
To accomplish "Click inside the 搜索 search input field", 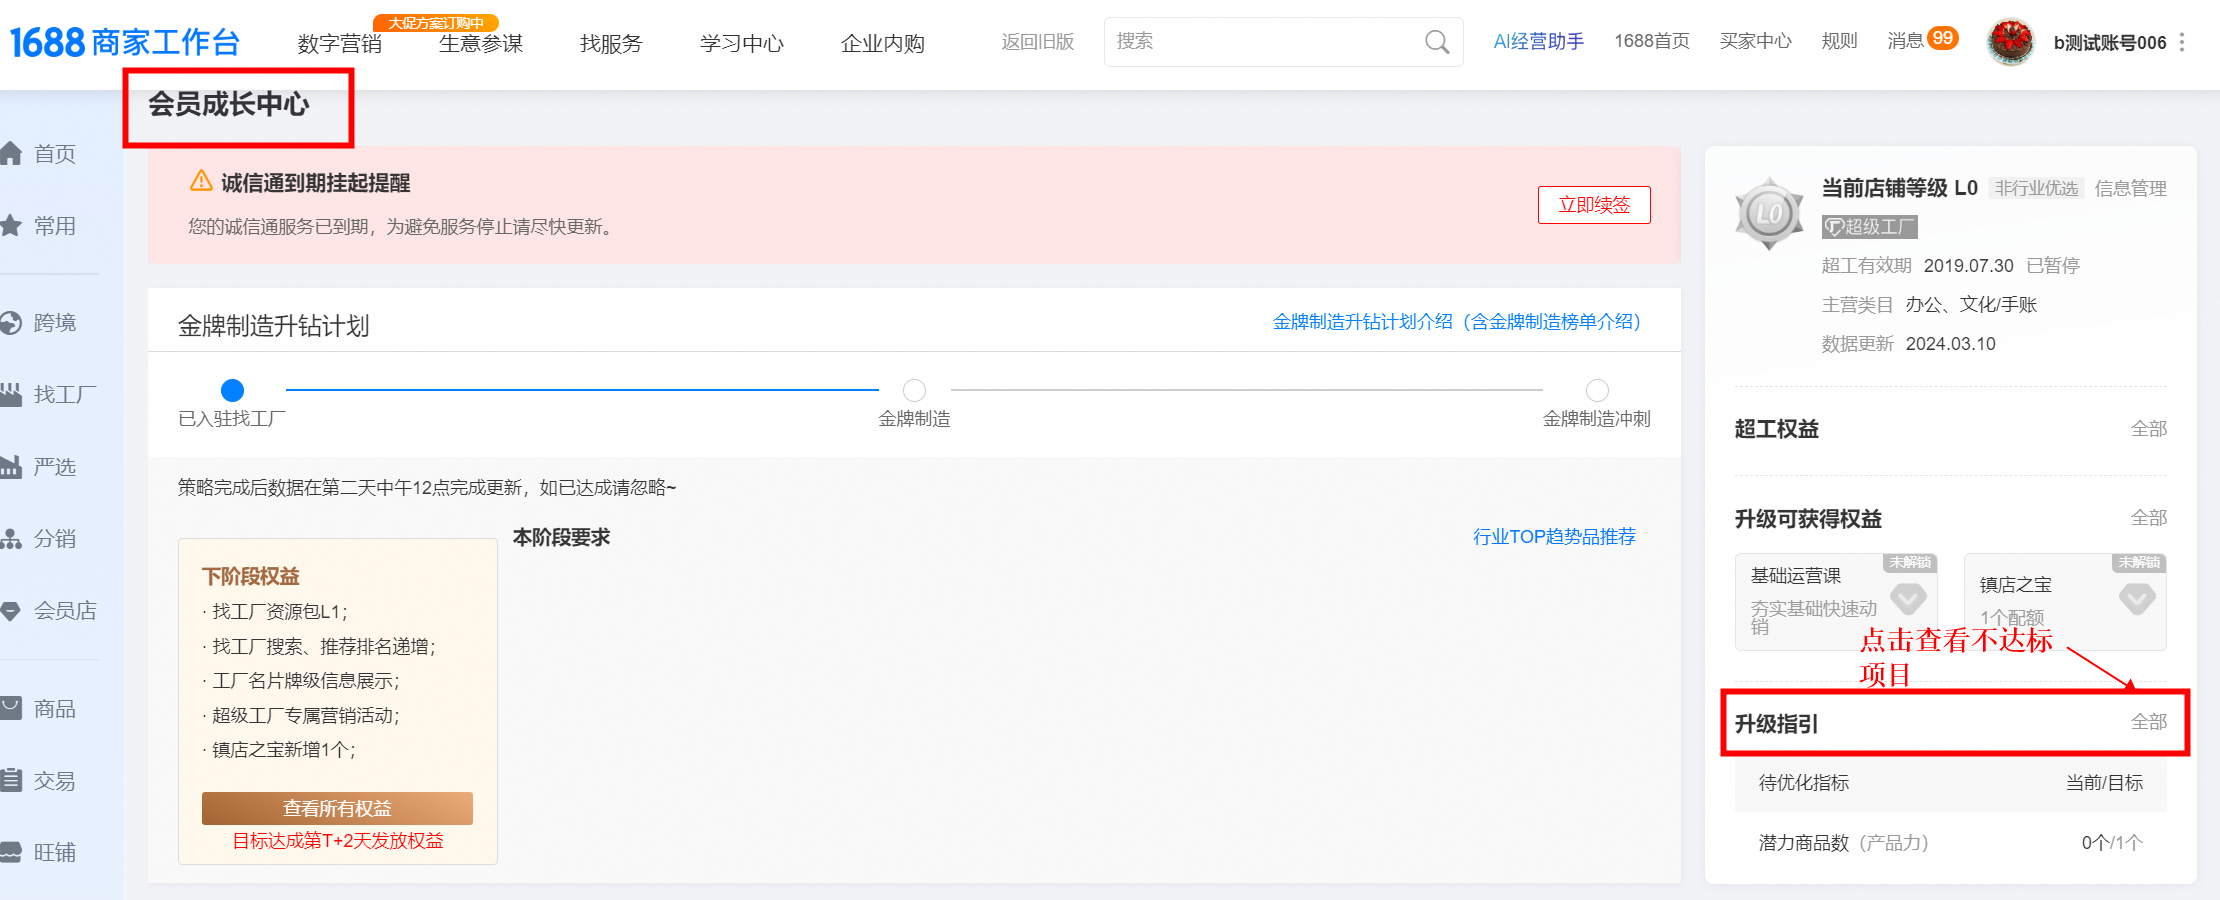I will tap(1250, 42).
